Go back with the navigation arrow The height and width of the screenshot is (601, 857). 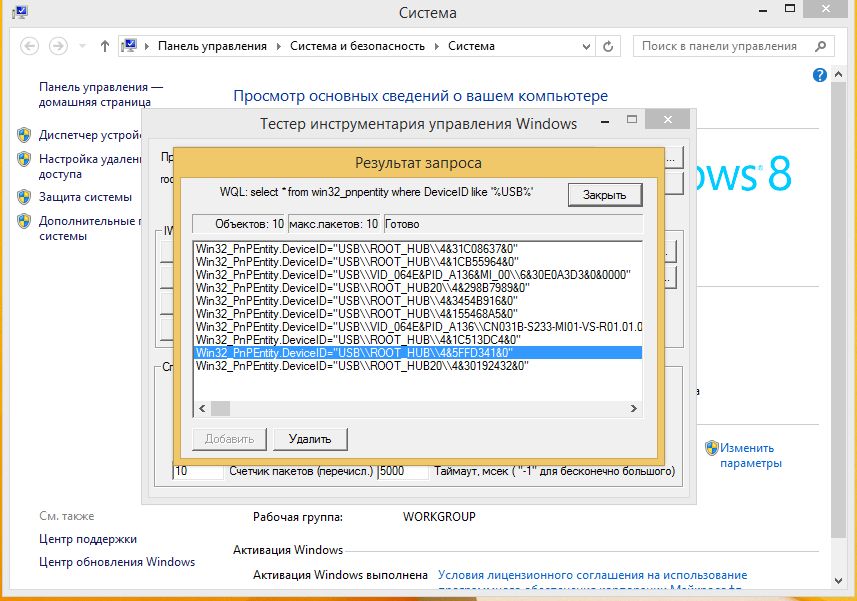(x=30, y=46)
